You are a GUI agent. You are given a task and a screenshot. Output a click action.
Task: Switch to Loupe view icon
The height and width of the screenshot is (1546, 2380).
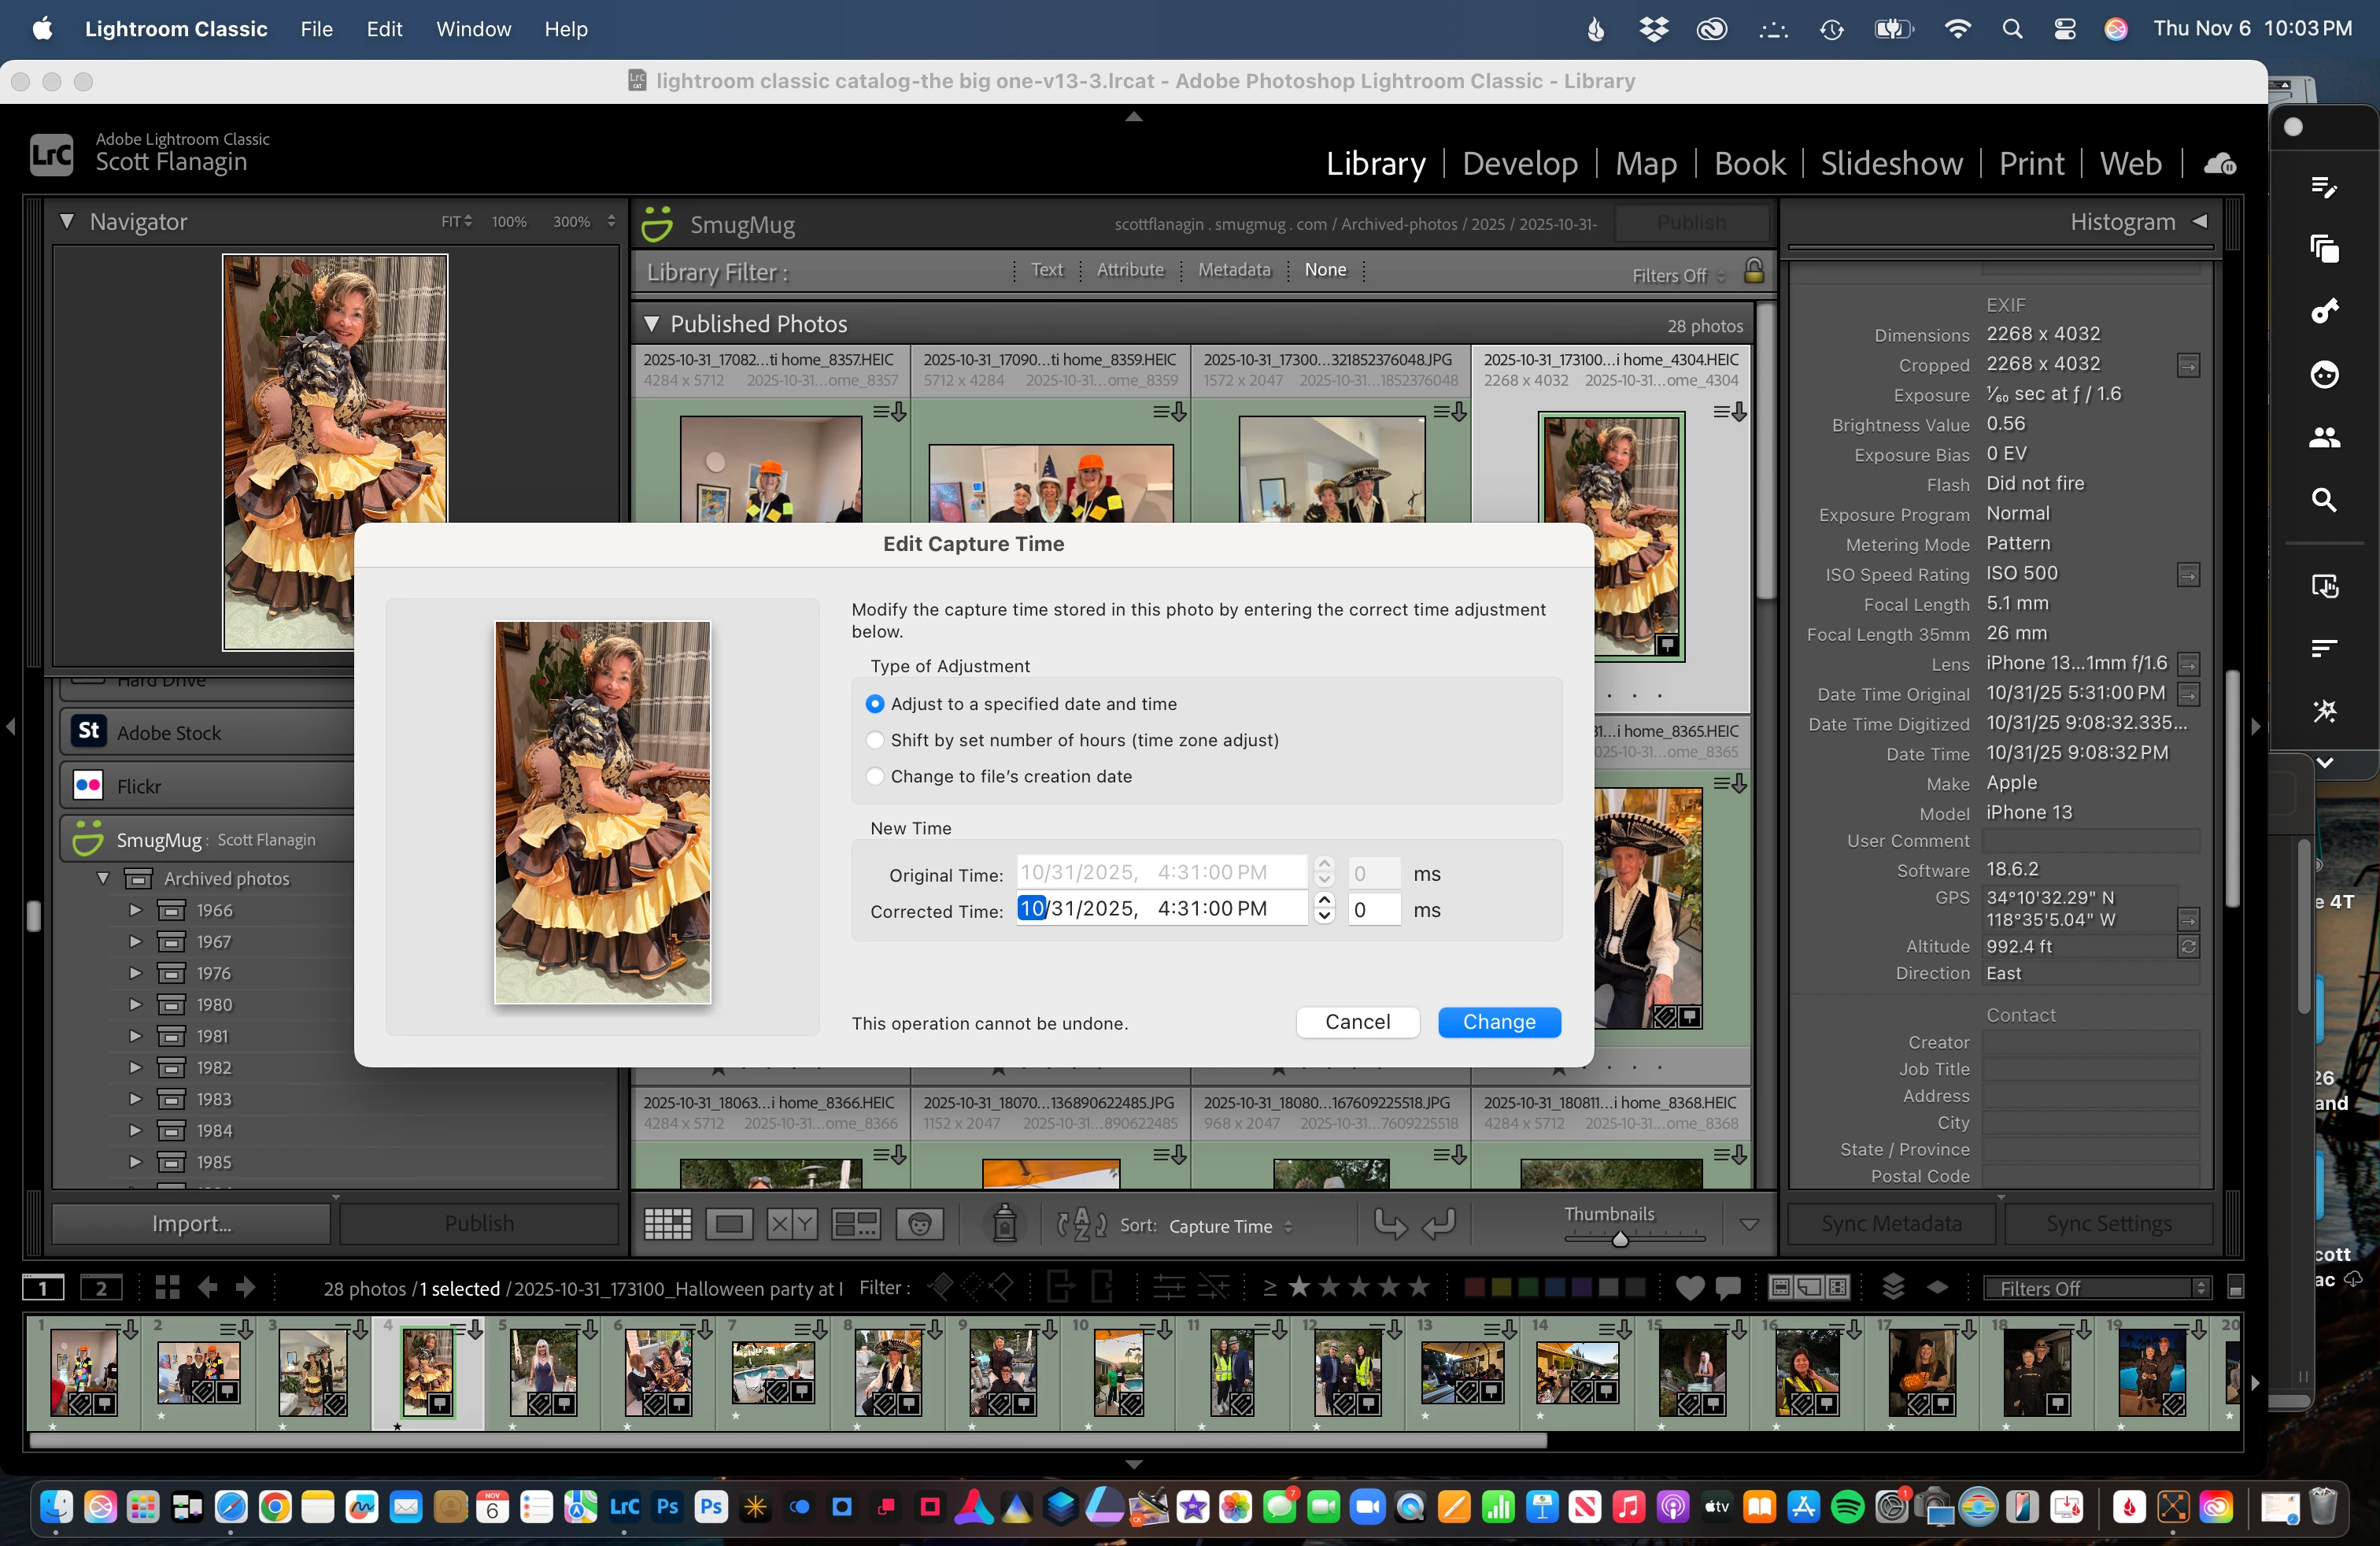coord(729,1224)
